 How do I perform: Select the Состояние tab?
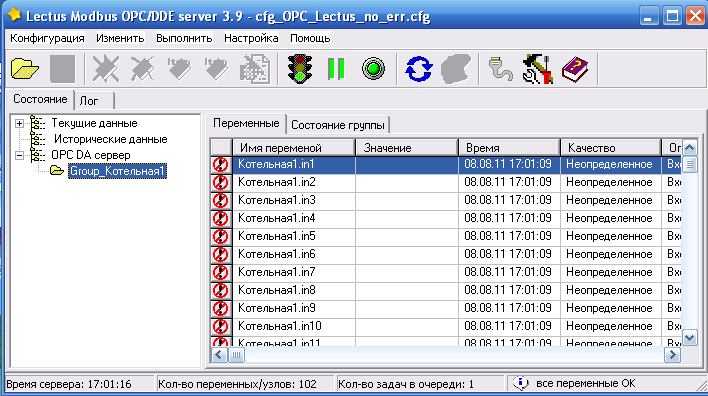click(40, 99)
